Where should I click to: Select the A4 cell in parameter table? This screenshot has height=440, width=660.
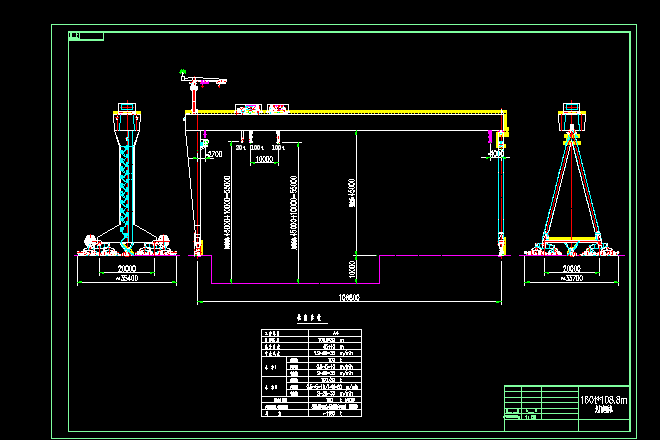[335, 333]
